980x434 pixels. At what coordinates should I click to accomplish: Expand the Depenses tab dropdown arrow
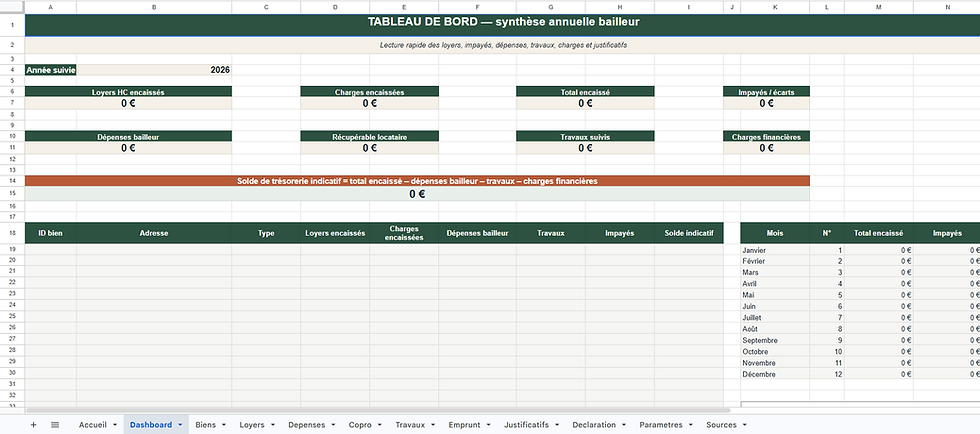[333, 425]
